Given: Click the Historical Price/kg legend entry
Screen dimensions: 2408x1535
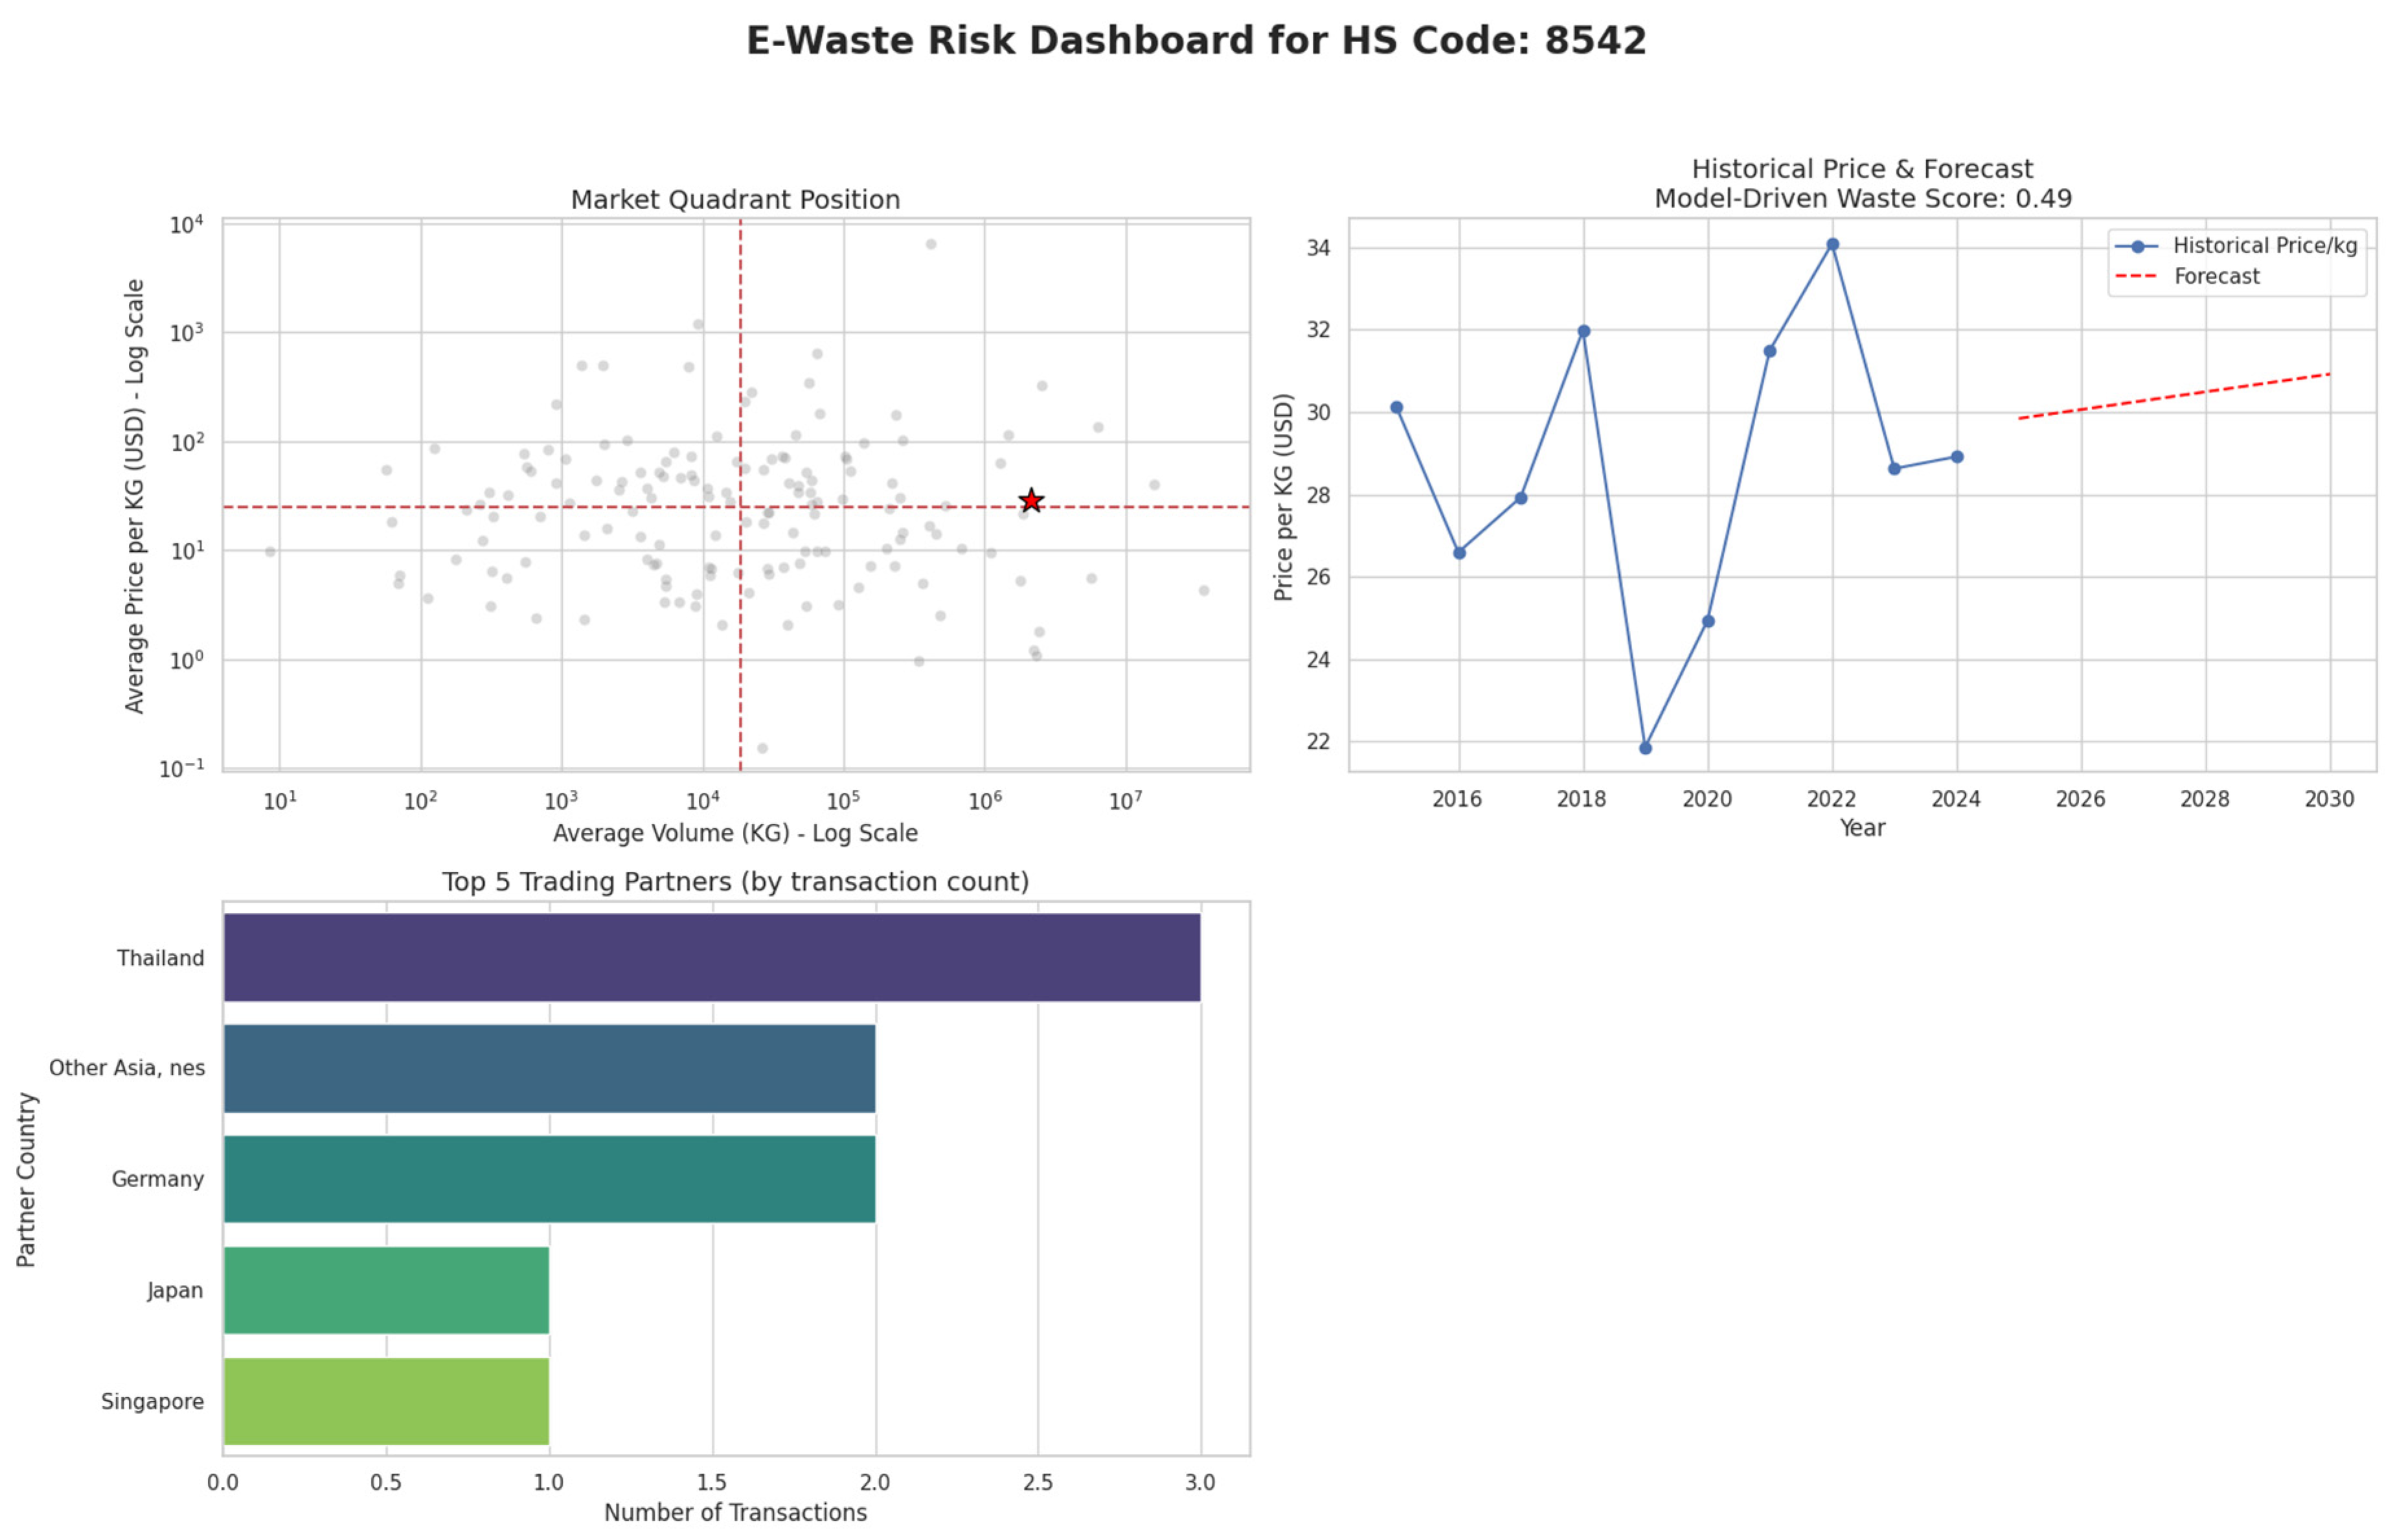Looking at the screenshot, I should [x=2264, y=246].
